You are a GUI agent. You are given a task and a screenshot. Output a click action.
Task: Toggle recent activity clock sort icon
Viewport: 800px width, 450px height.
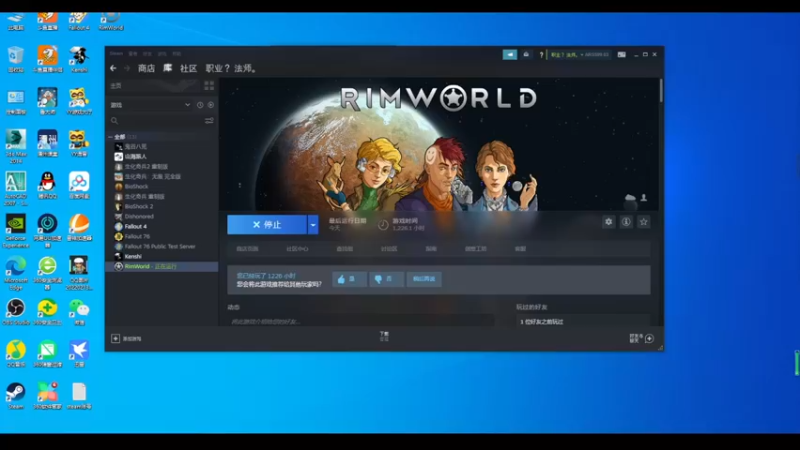200,105
